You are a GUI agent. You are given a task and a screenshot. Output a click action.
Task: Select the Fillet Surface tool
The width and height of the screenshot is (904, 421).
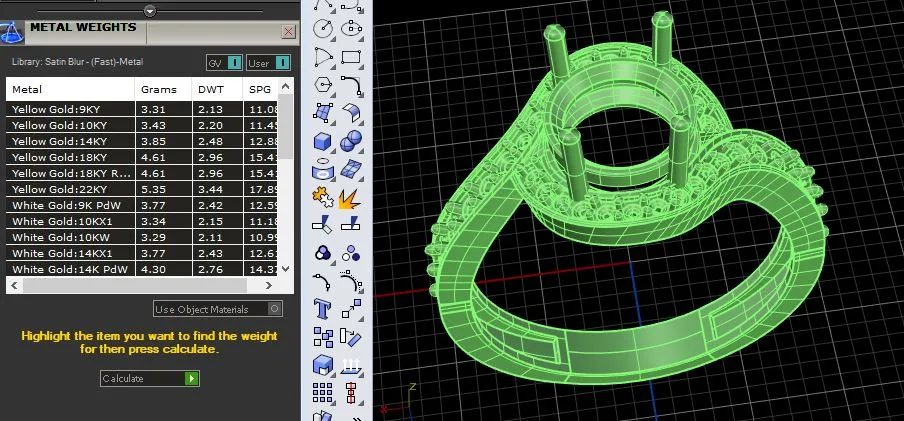pos(352,113)
